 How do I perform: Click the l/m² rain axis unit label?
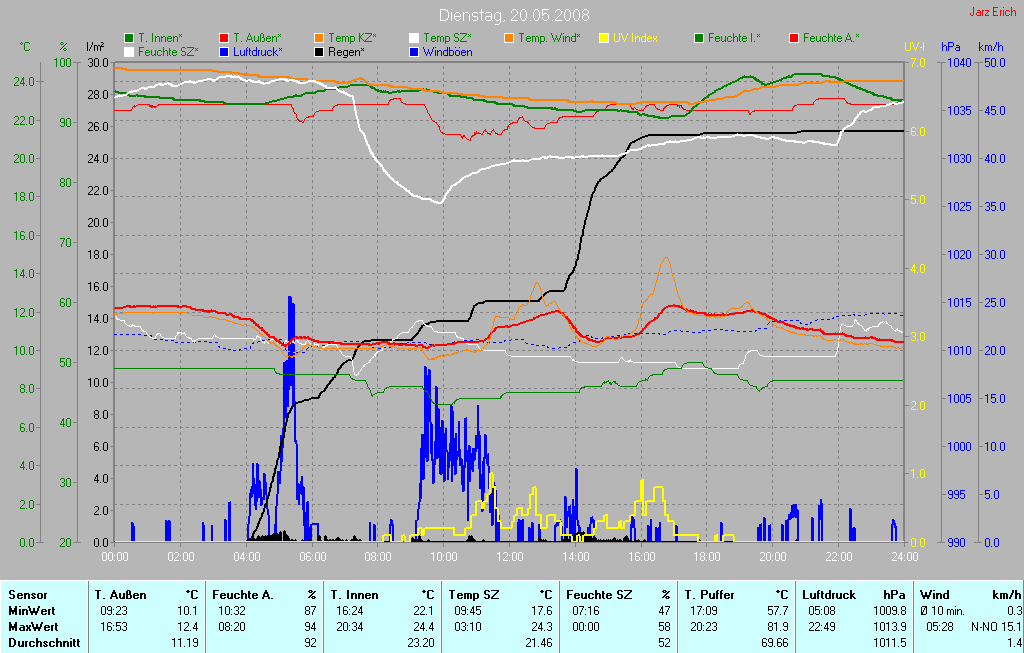[x=95, y=47]
